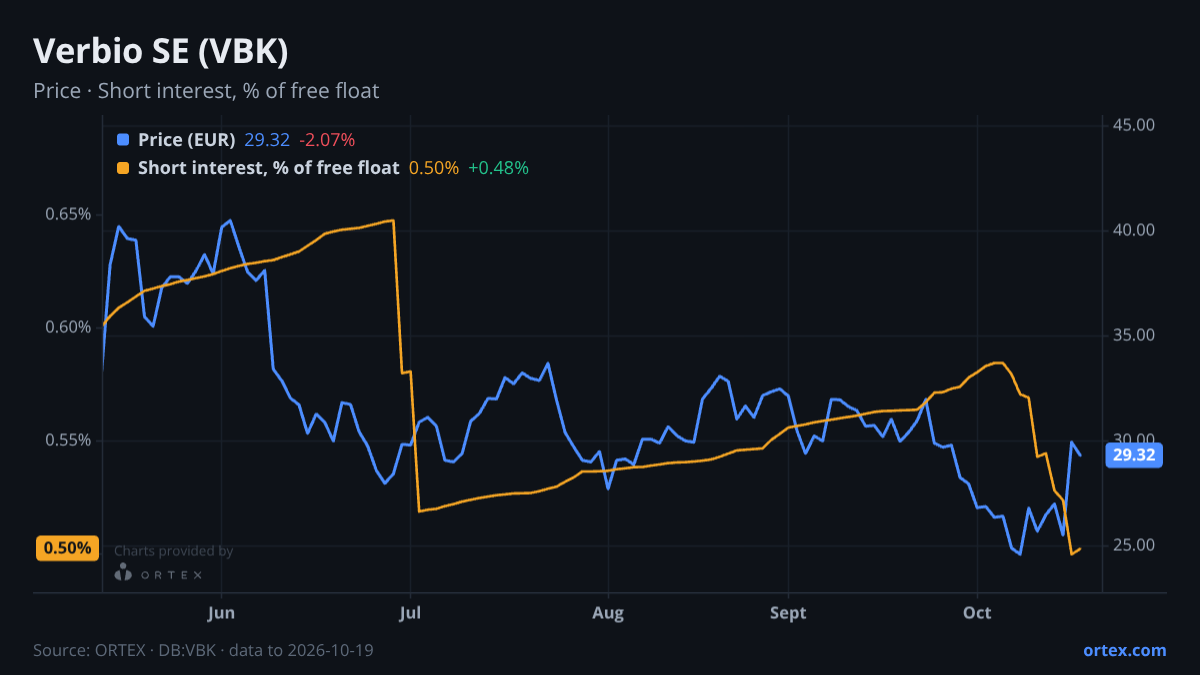The image size is (1200, 675).
Task: Click the 29.32 price value in legend
Action: pos(267,139)
